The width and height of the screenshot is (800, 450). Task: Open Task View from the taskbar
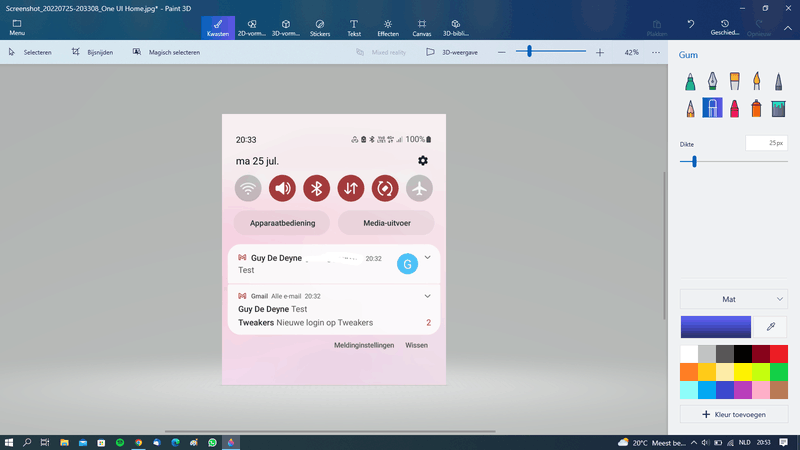45,442
